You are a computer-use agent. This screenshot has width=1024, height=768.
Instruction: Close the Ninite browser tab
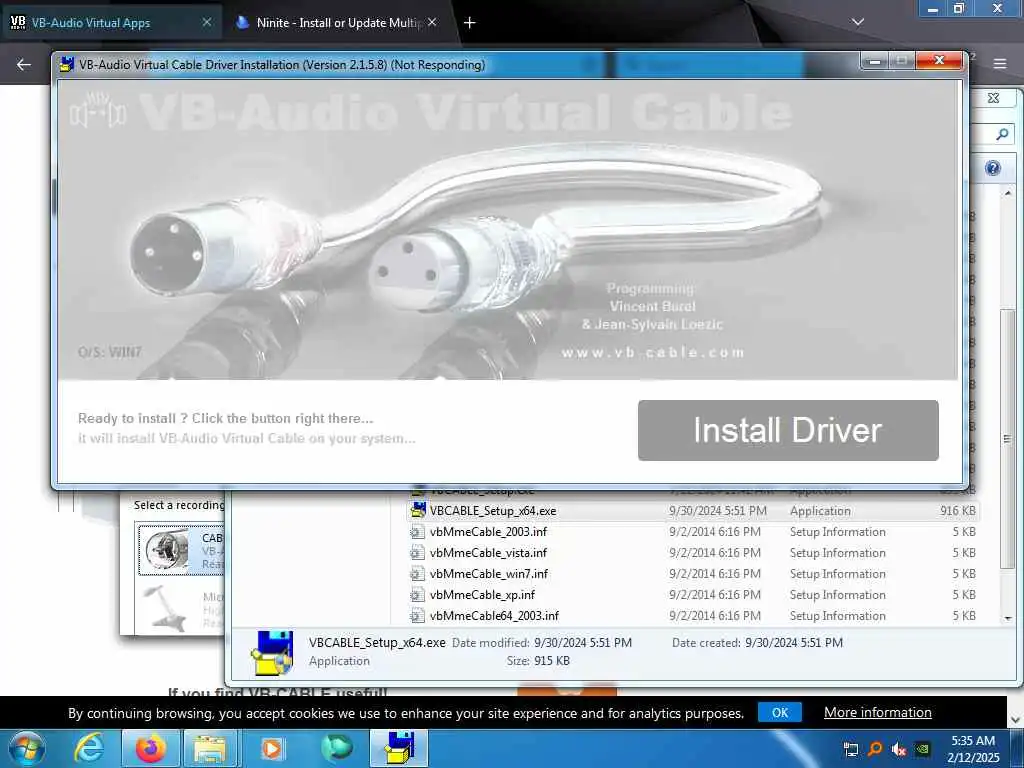432,22
